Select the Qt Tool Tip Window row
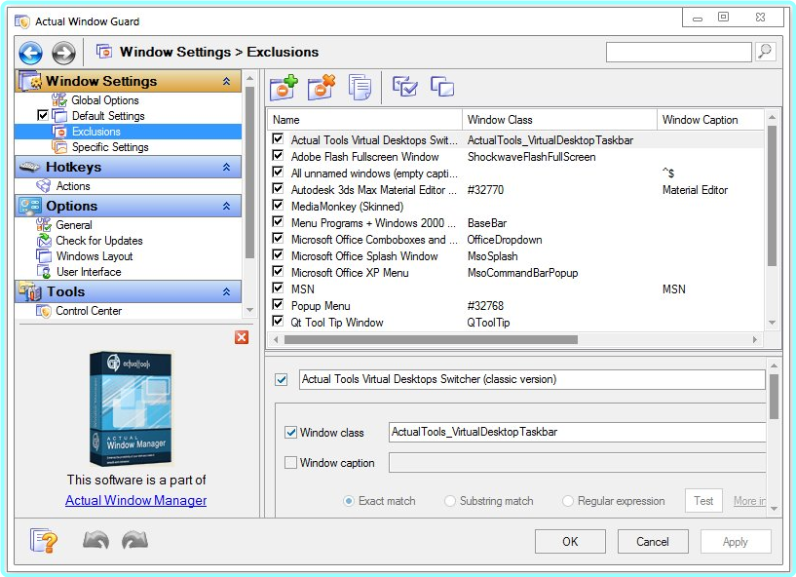Screen dimensions: 796x577 pos(515,322)
